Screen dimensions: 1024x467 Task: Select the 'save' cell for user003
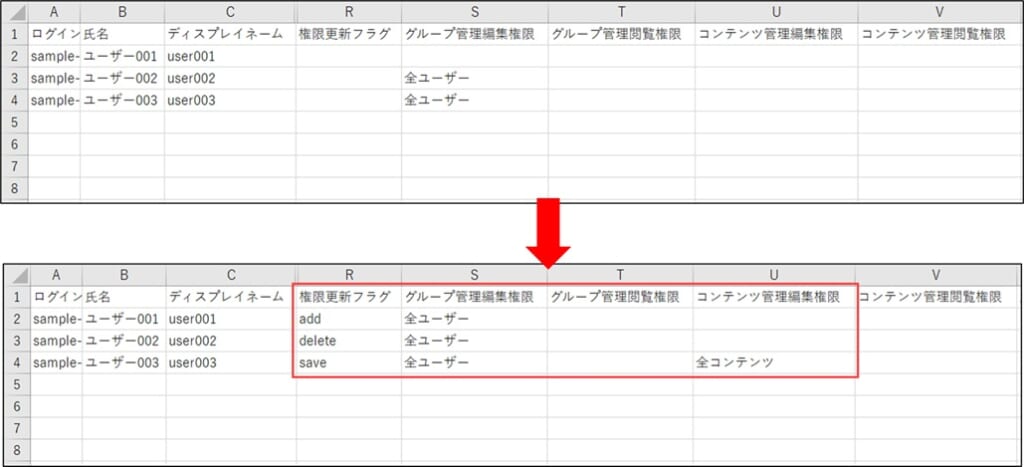pyautogui.click(x=349, y=362)
